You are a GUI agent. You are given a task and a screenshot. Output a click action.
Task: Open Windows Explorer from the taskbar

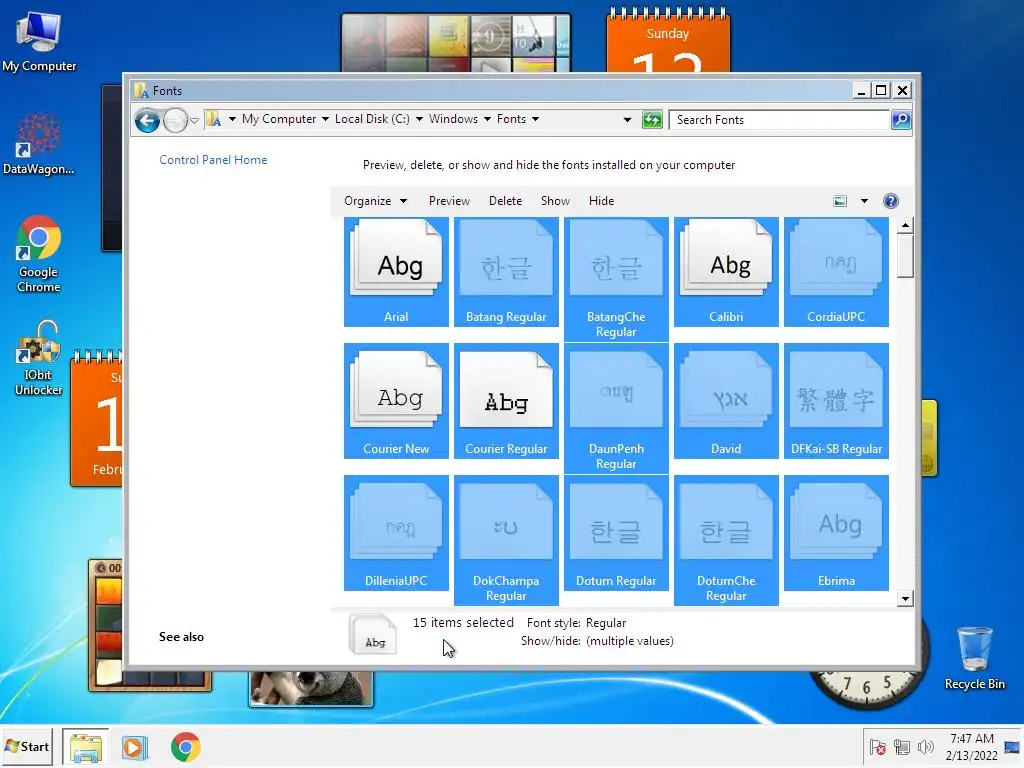click(86, 747)
